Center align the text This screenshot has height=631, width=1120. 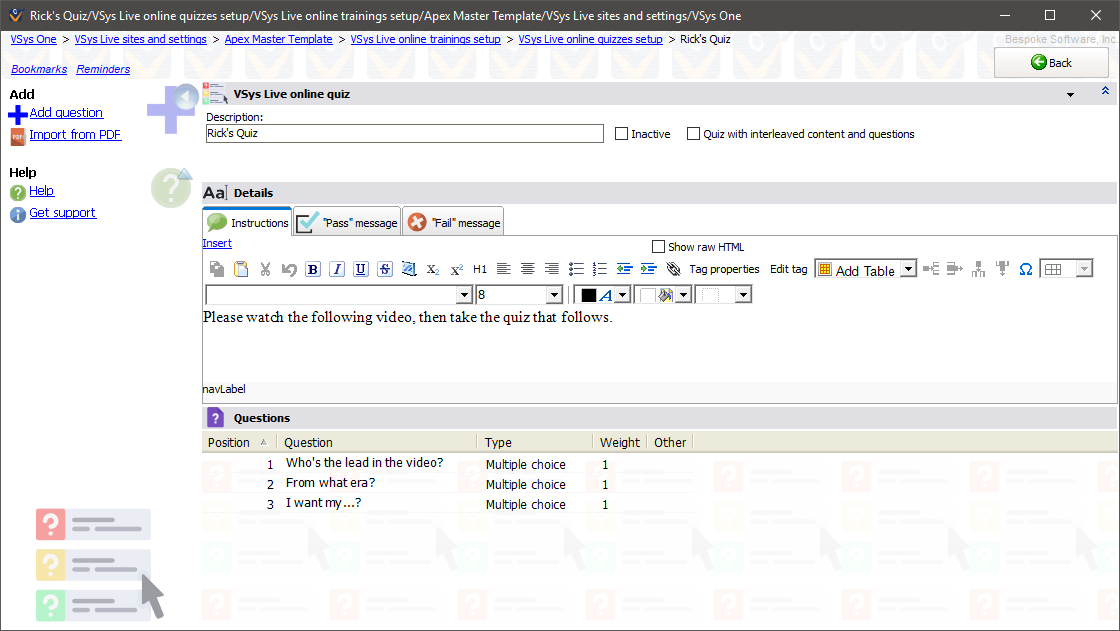click(528, 269)
